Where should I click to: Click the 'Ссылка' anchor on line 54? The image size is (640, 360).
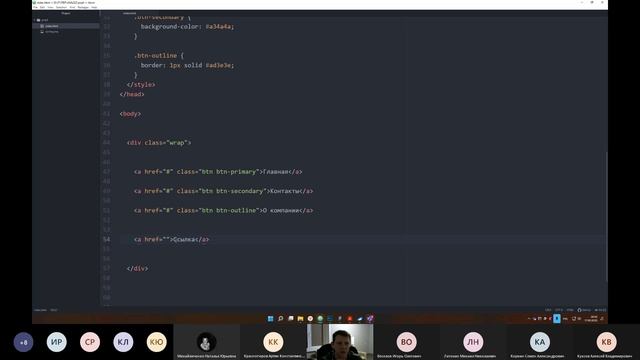pyautogui.click(x=171, y=240)
